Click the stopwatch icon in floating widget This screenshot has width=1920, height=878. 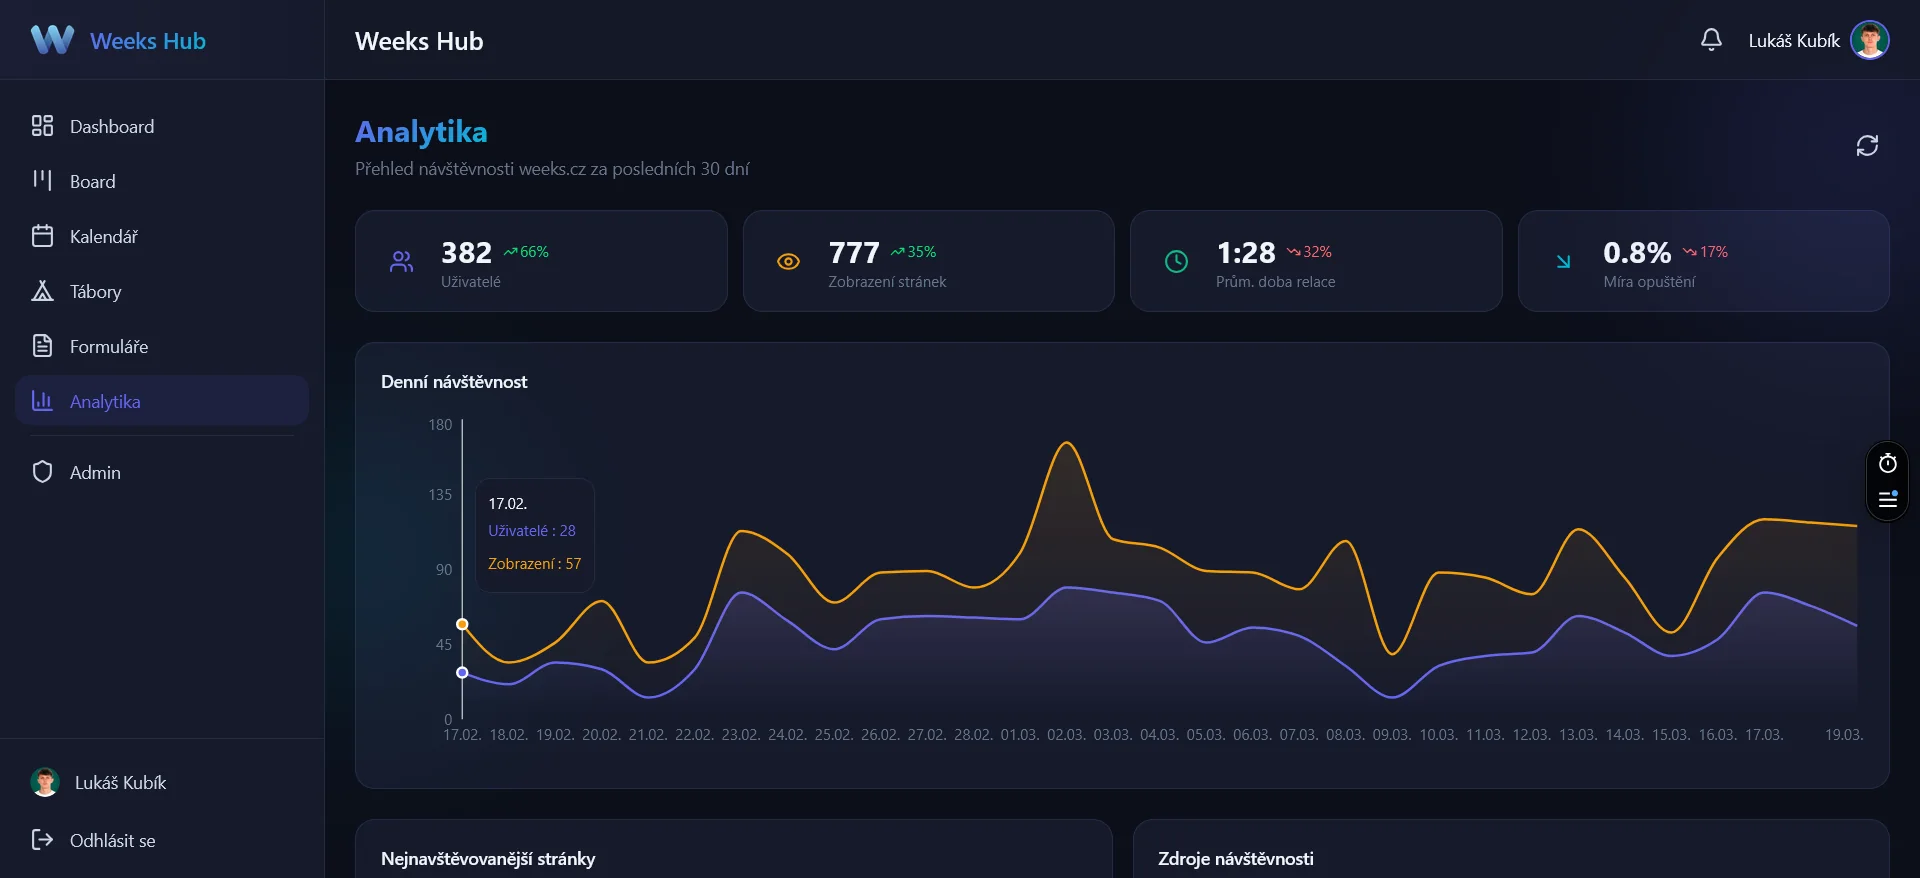(1888, 464)
